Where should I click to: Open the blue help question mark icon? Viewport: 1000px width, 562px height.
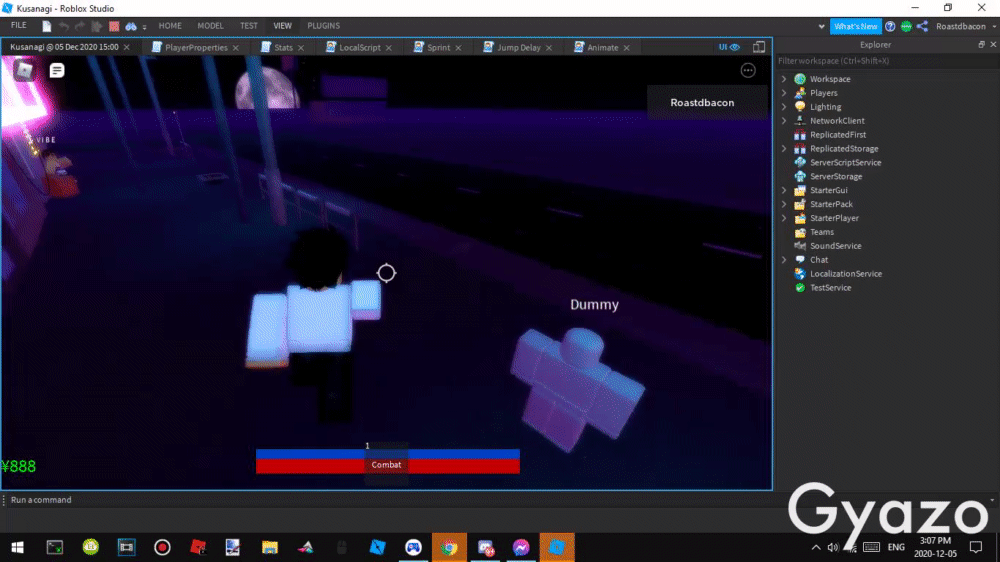click(890, 27)
